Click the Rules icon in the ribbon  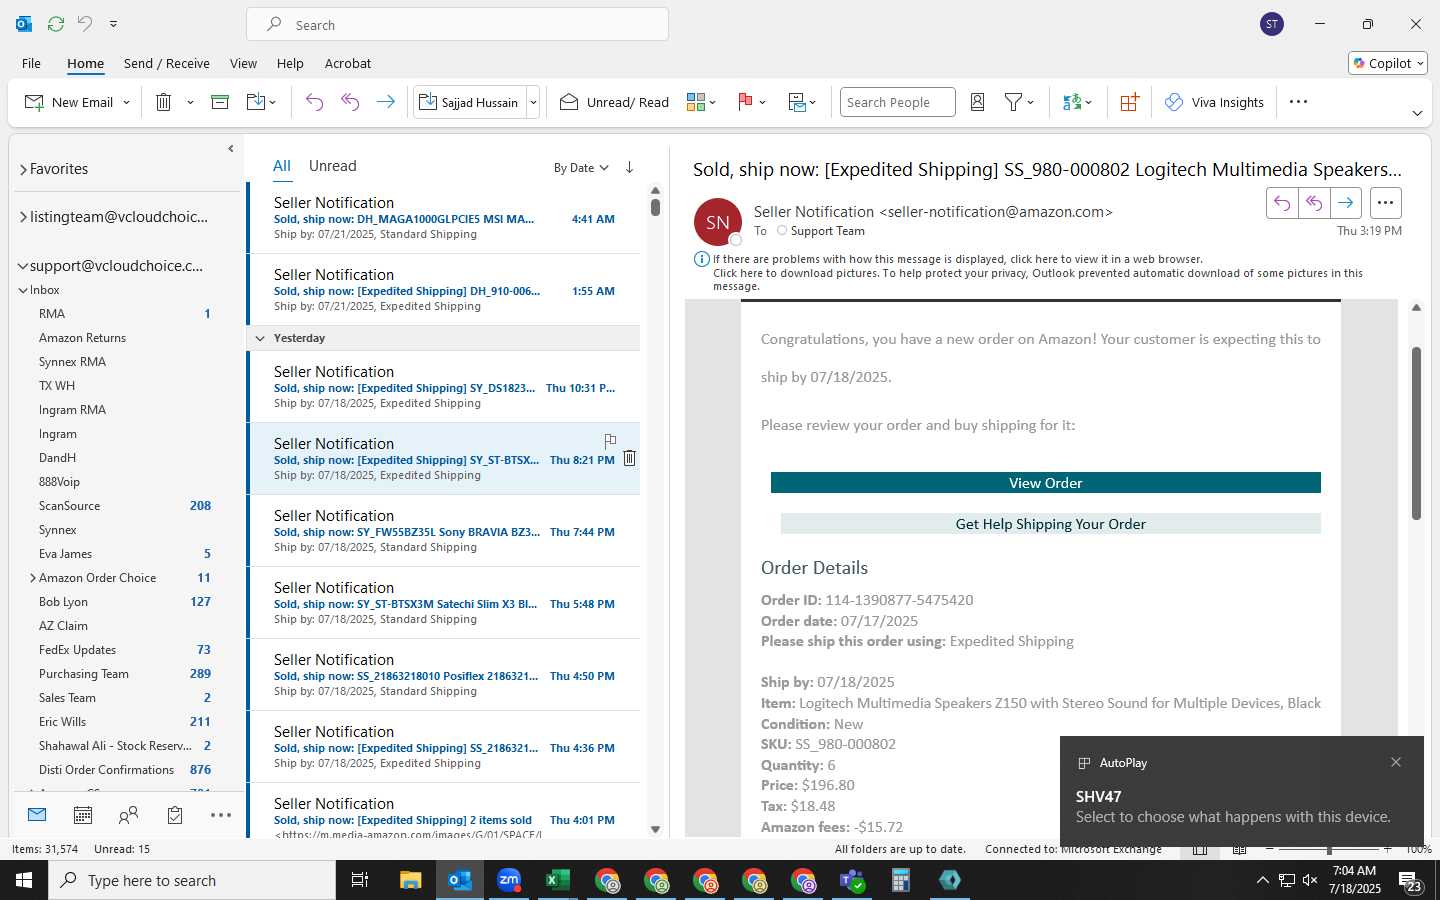pos(802,102)
